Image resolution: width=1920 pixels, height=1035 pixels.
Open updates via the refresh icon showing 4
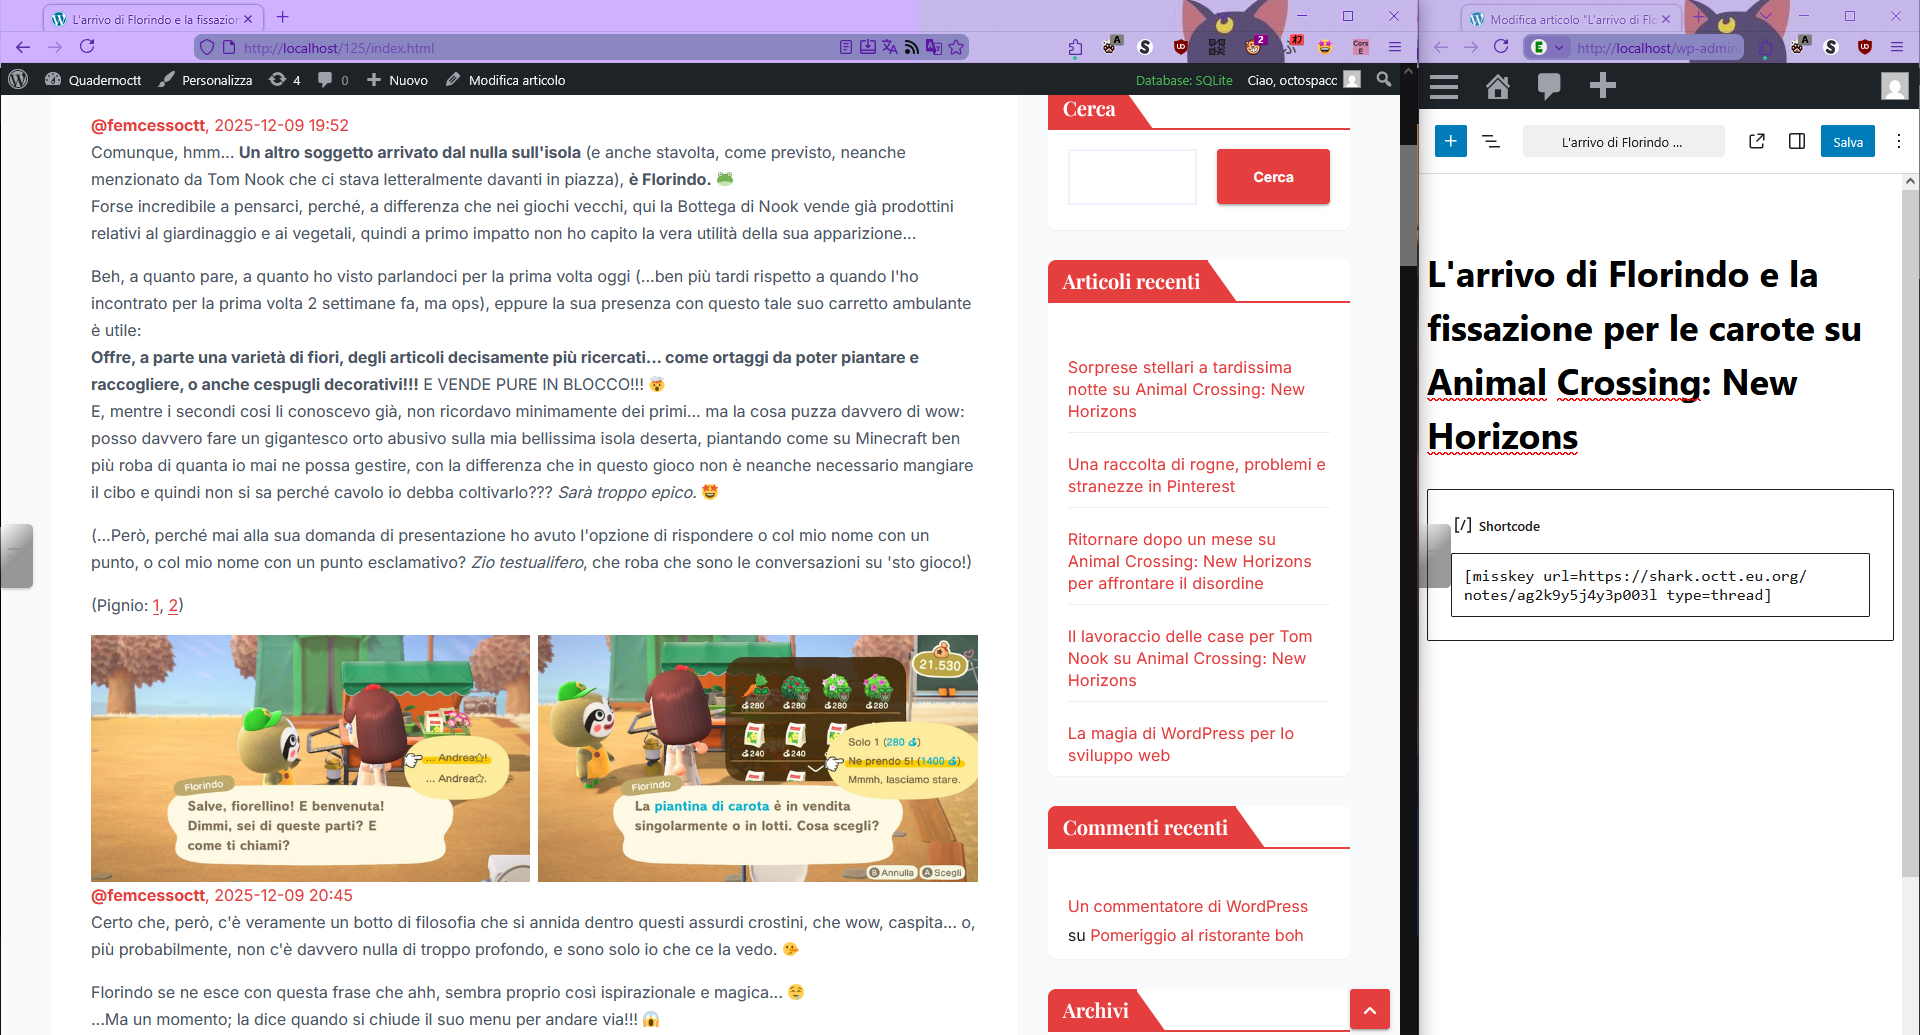(x=284, y=80)
